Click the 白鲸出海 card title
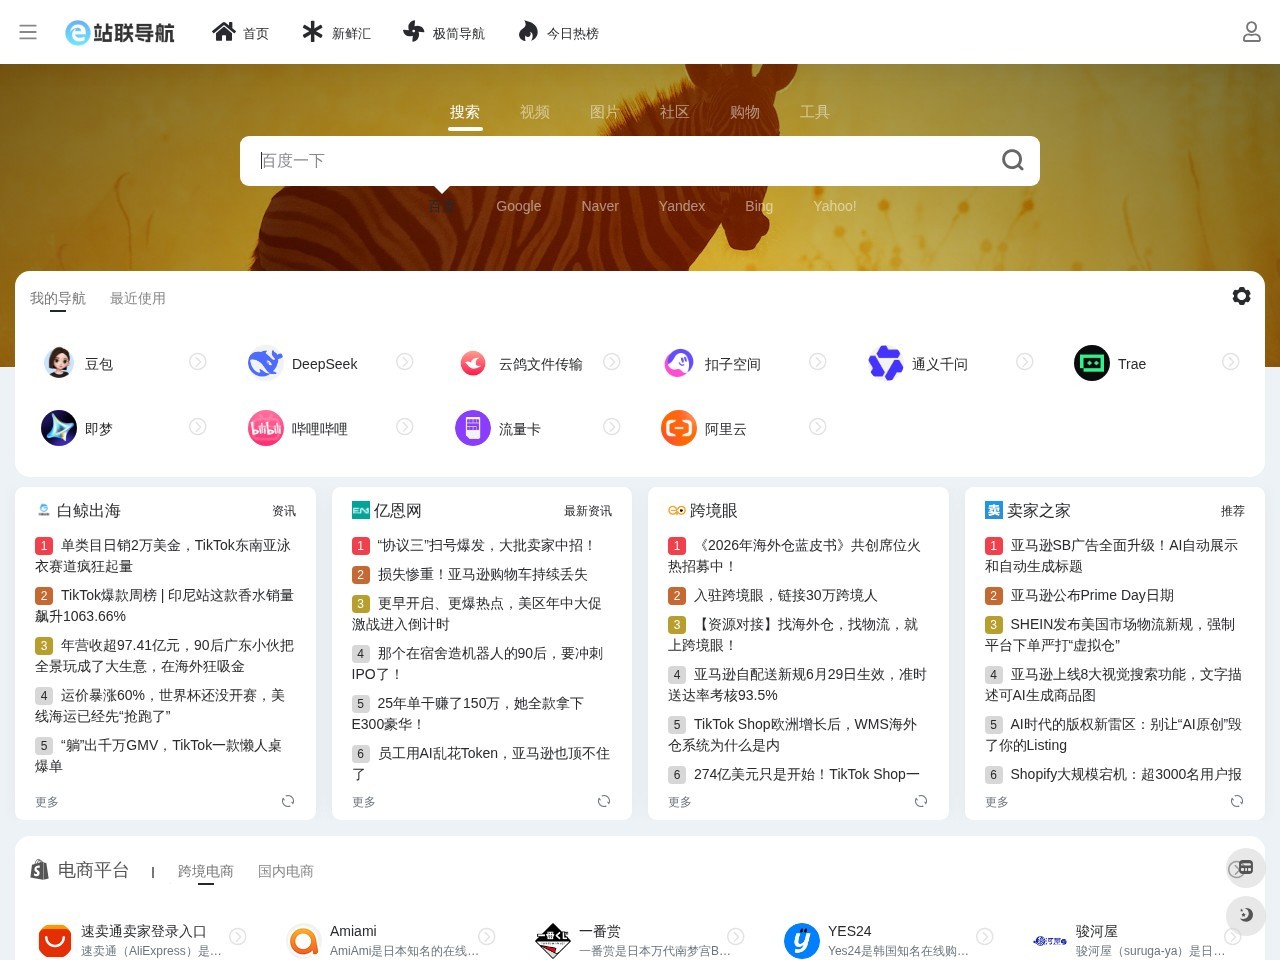Viewport: 1280px width, 960px height. coord(89,510)
